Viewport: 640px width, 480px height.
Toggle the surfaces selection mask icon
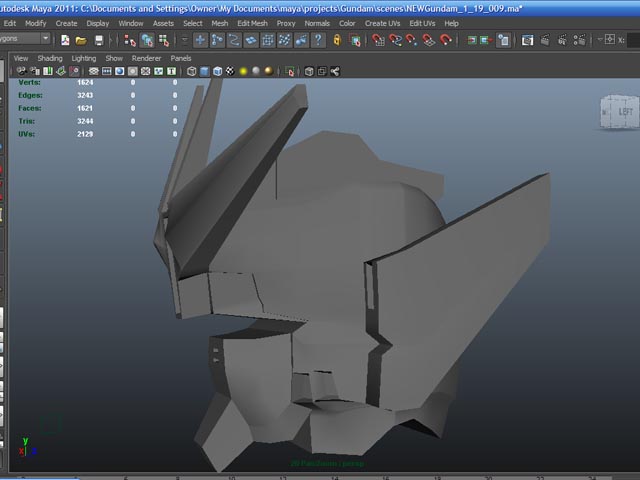pos(251,40)
